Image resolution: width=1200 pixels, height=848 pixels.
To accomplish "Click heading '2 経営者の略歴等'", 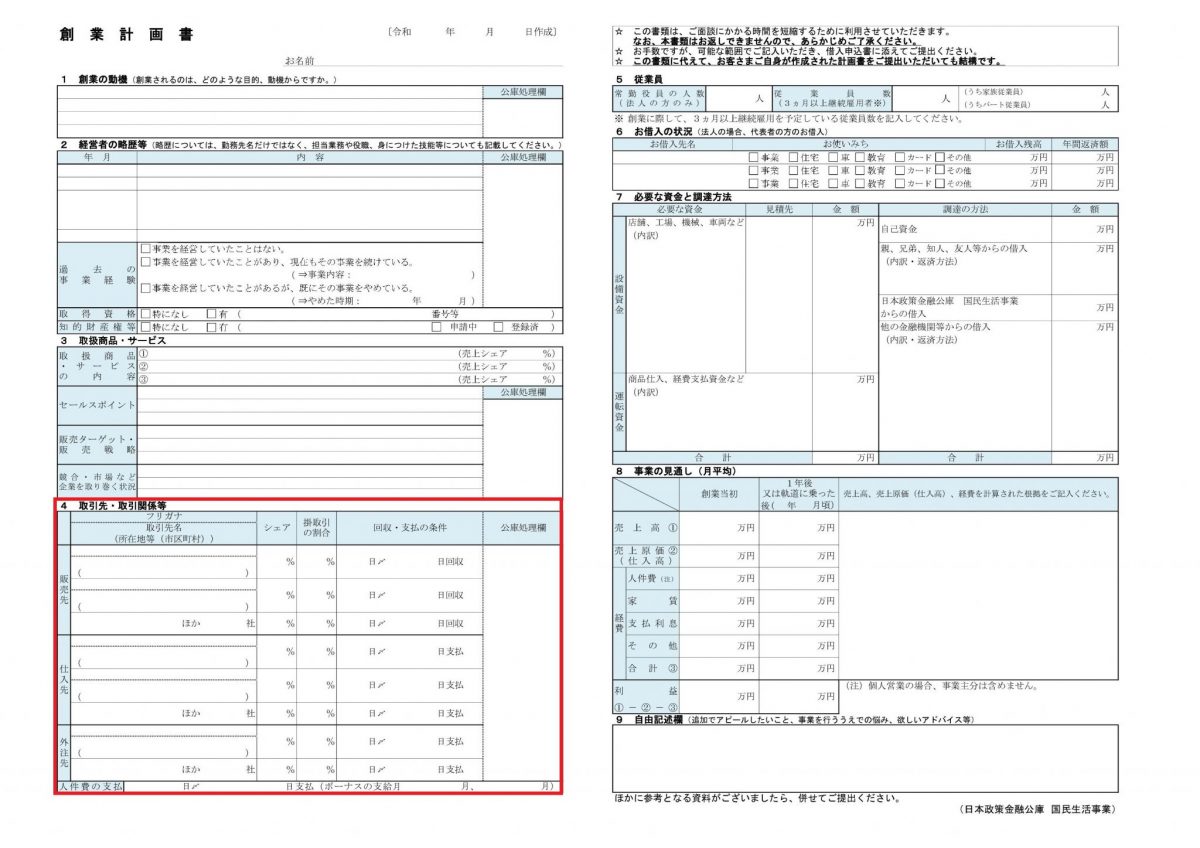I will coord(104,145).
